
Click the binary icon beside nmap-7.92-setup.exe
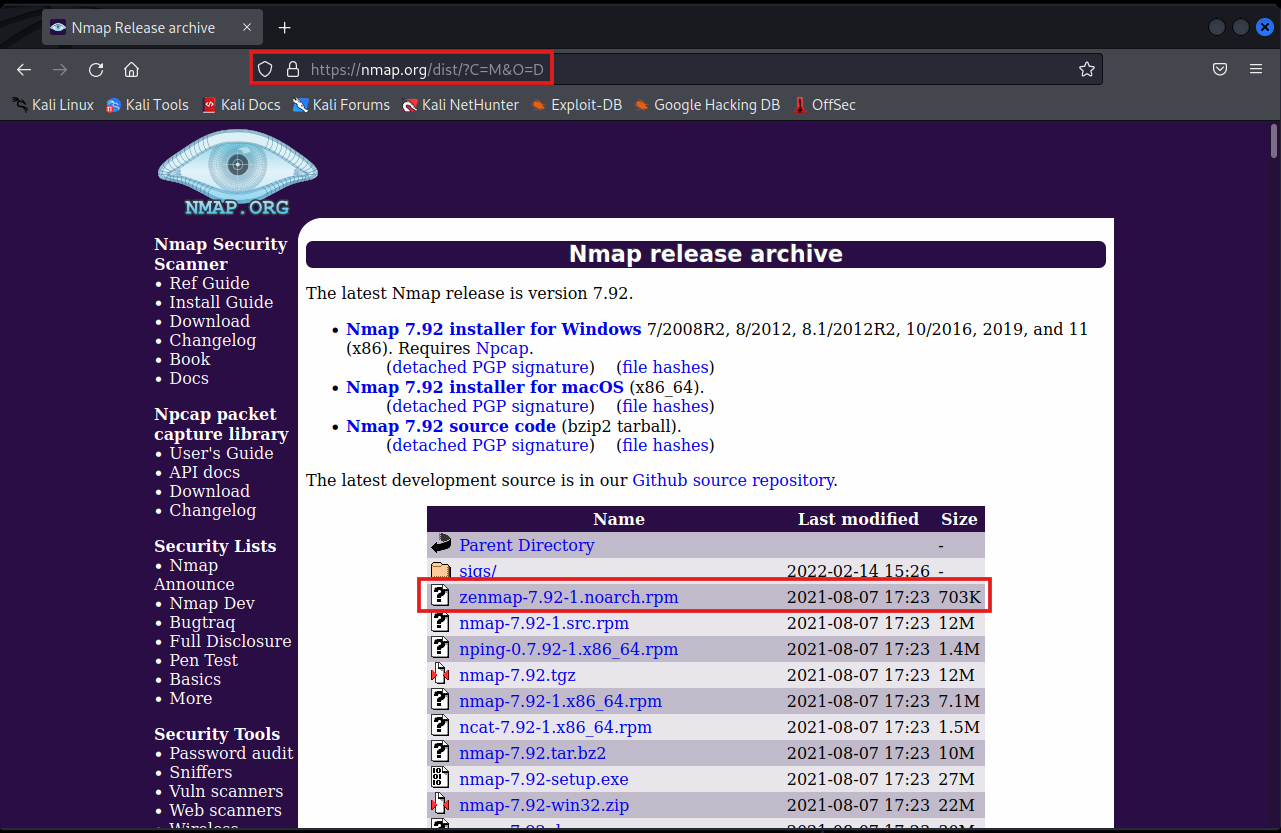[x=441, y=779]
